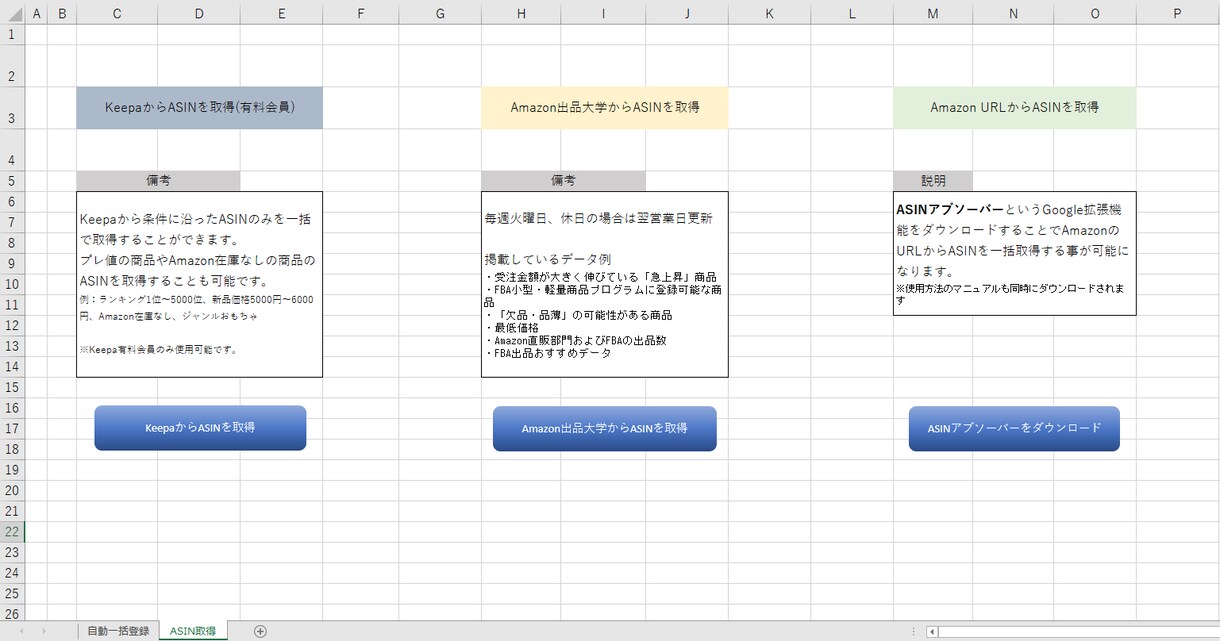Select column K header

pos(769,12)
